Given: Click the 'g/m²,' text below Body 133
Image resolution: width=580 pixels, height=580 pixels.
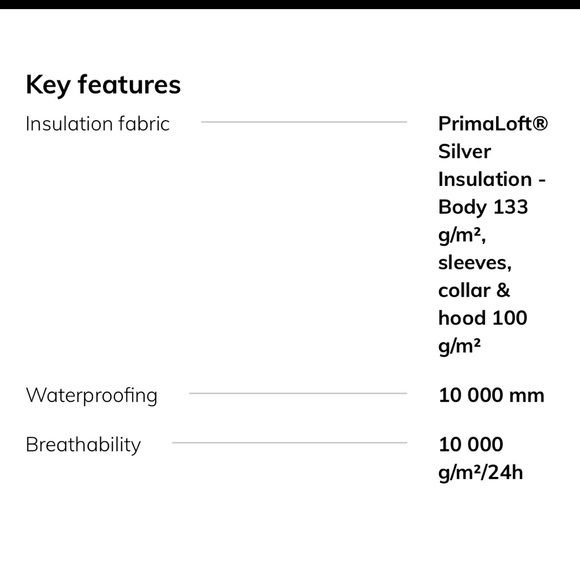Looking at the screenshot, I should 462,235.
